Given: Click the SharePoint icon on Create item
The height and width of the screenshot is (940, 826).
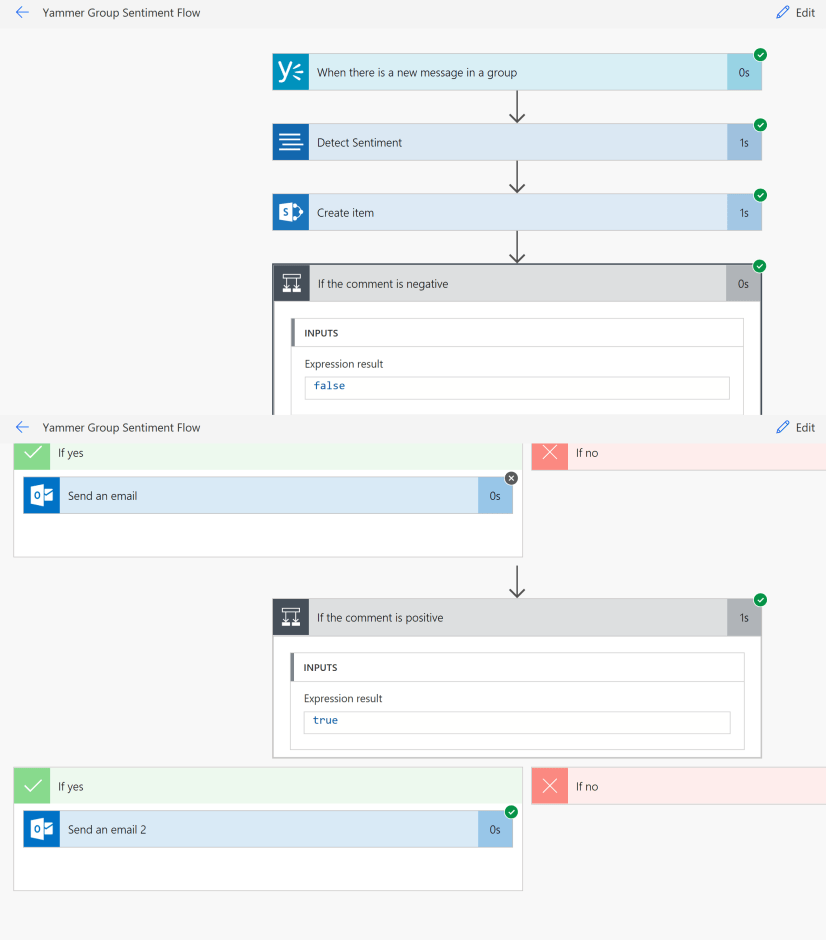Looking at the screenshot, I should tap(291, 212).
